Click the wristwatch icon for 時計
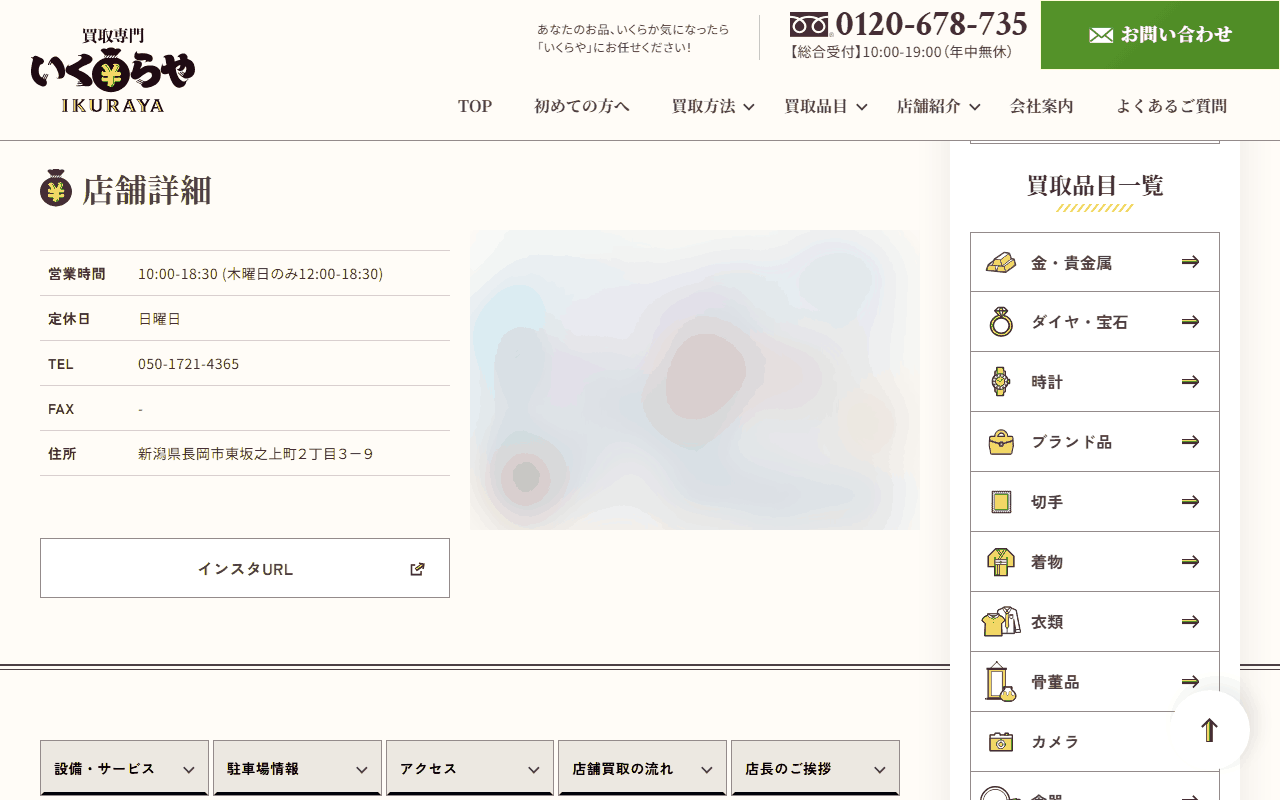This screenshot has height=800, width=1280. click(1000, 382)
